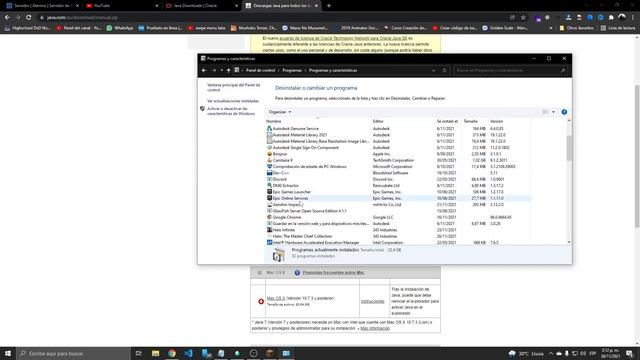Click Activar o desactivar las características de Windows
The image size is (640, 360).
coord(231,111)
